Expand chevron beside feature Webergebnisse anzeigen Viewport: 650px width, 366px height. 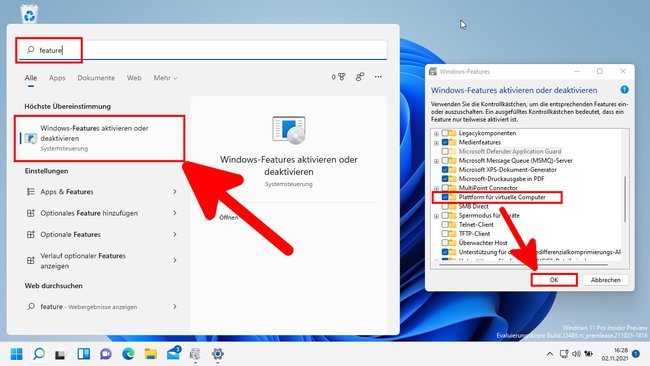pos(175,307)
